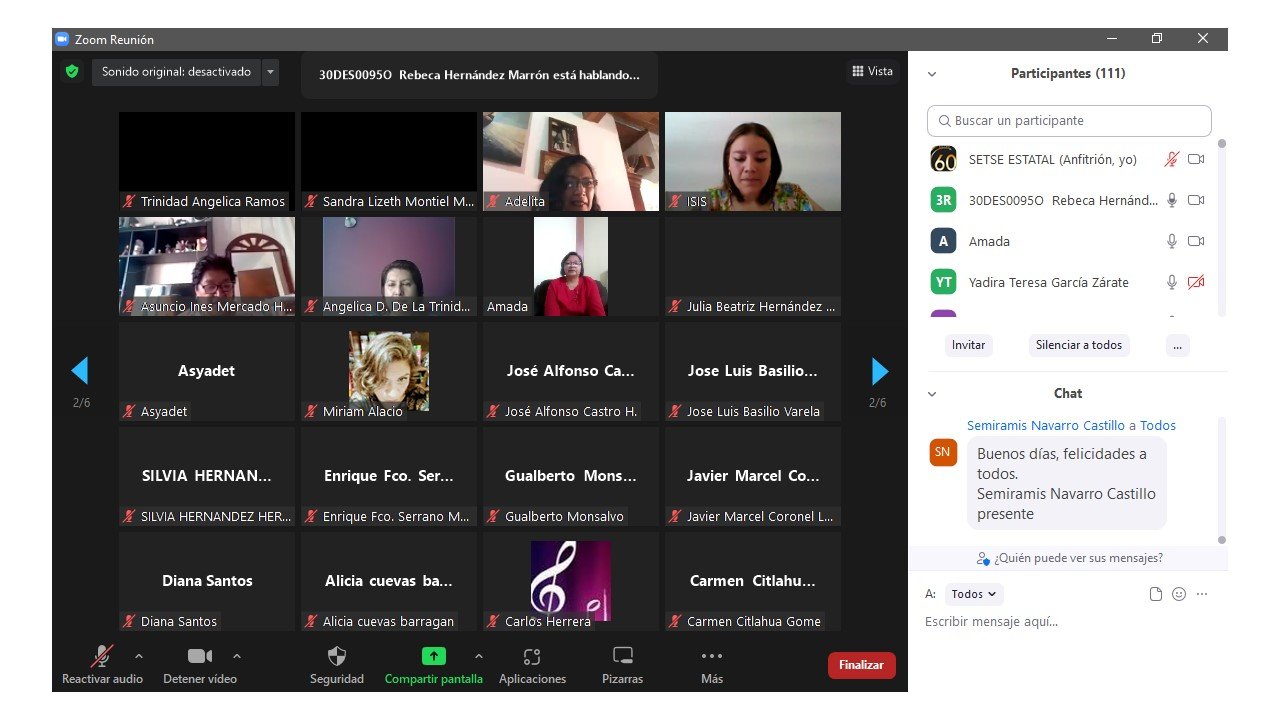Click Semiramis Navarro Castillo sender name
This screenshot has height=720, width=1280.
[x=1046, y=425]
